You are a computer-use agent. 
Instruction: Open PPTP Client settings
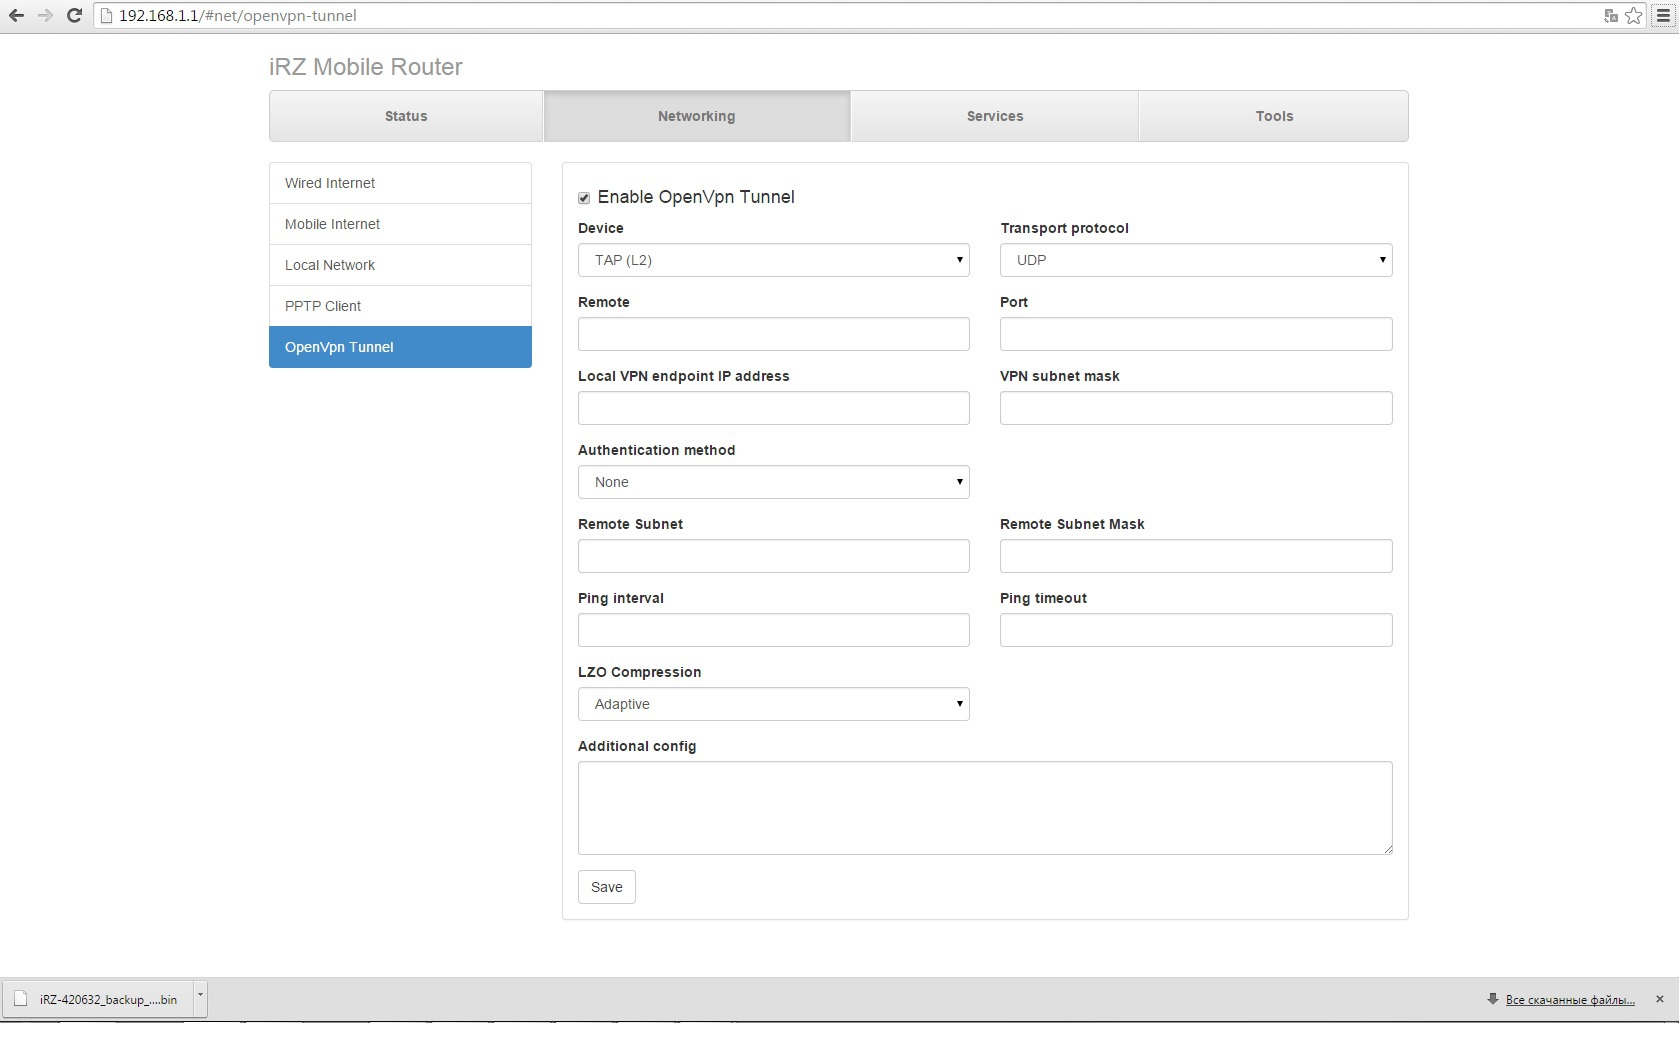pos(400,306)
